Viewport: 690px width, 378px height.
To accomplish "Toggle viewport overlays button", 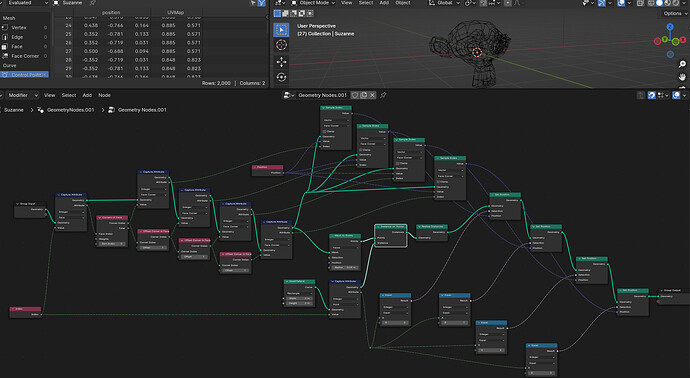I will click(x=621, y=3).
